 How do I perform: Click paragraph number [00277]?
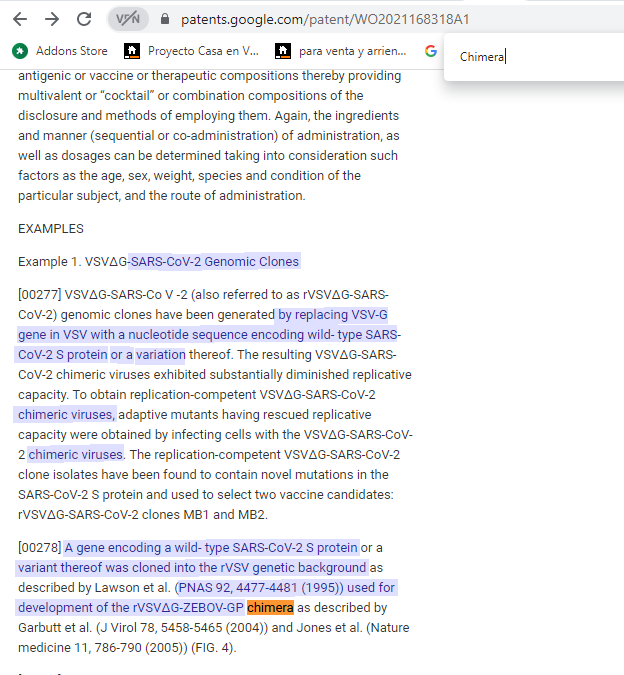click(39, 294)
